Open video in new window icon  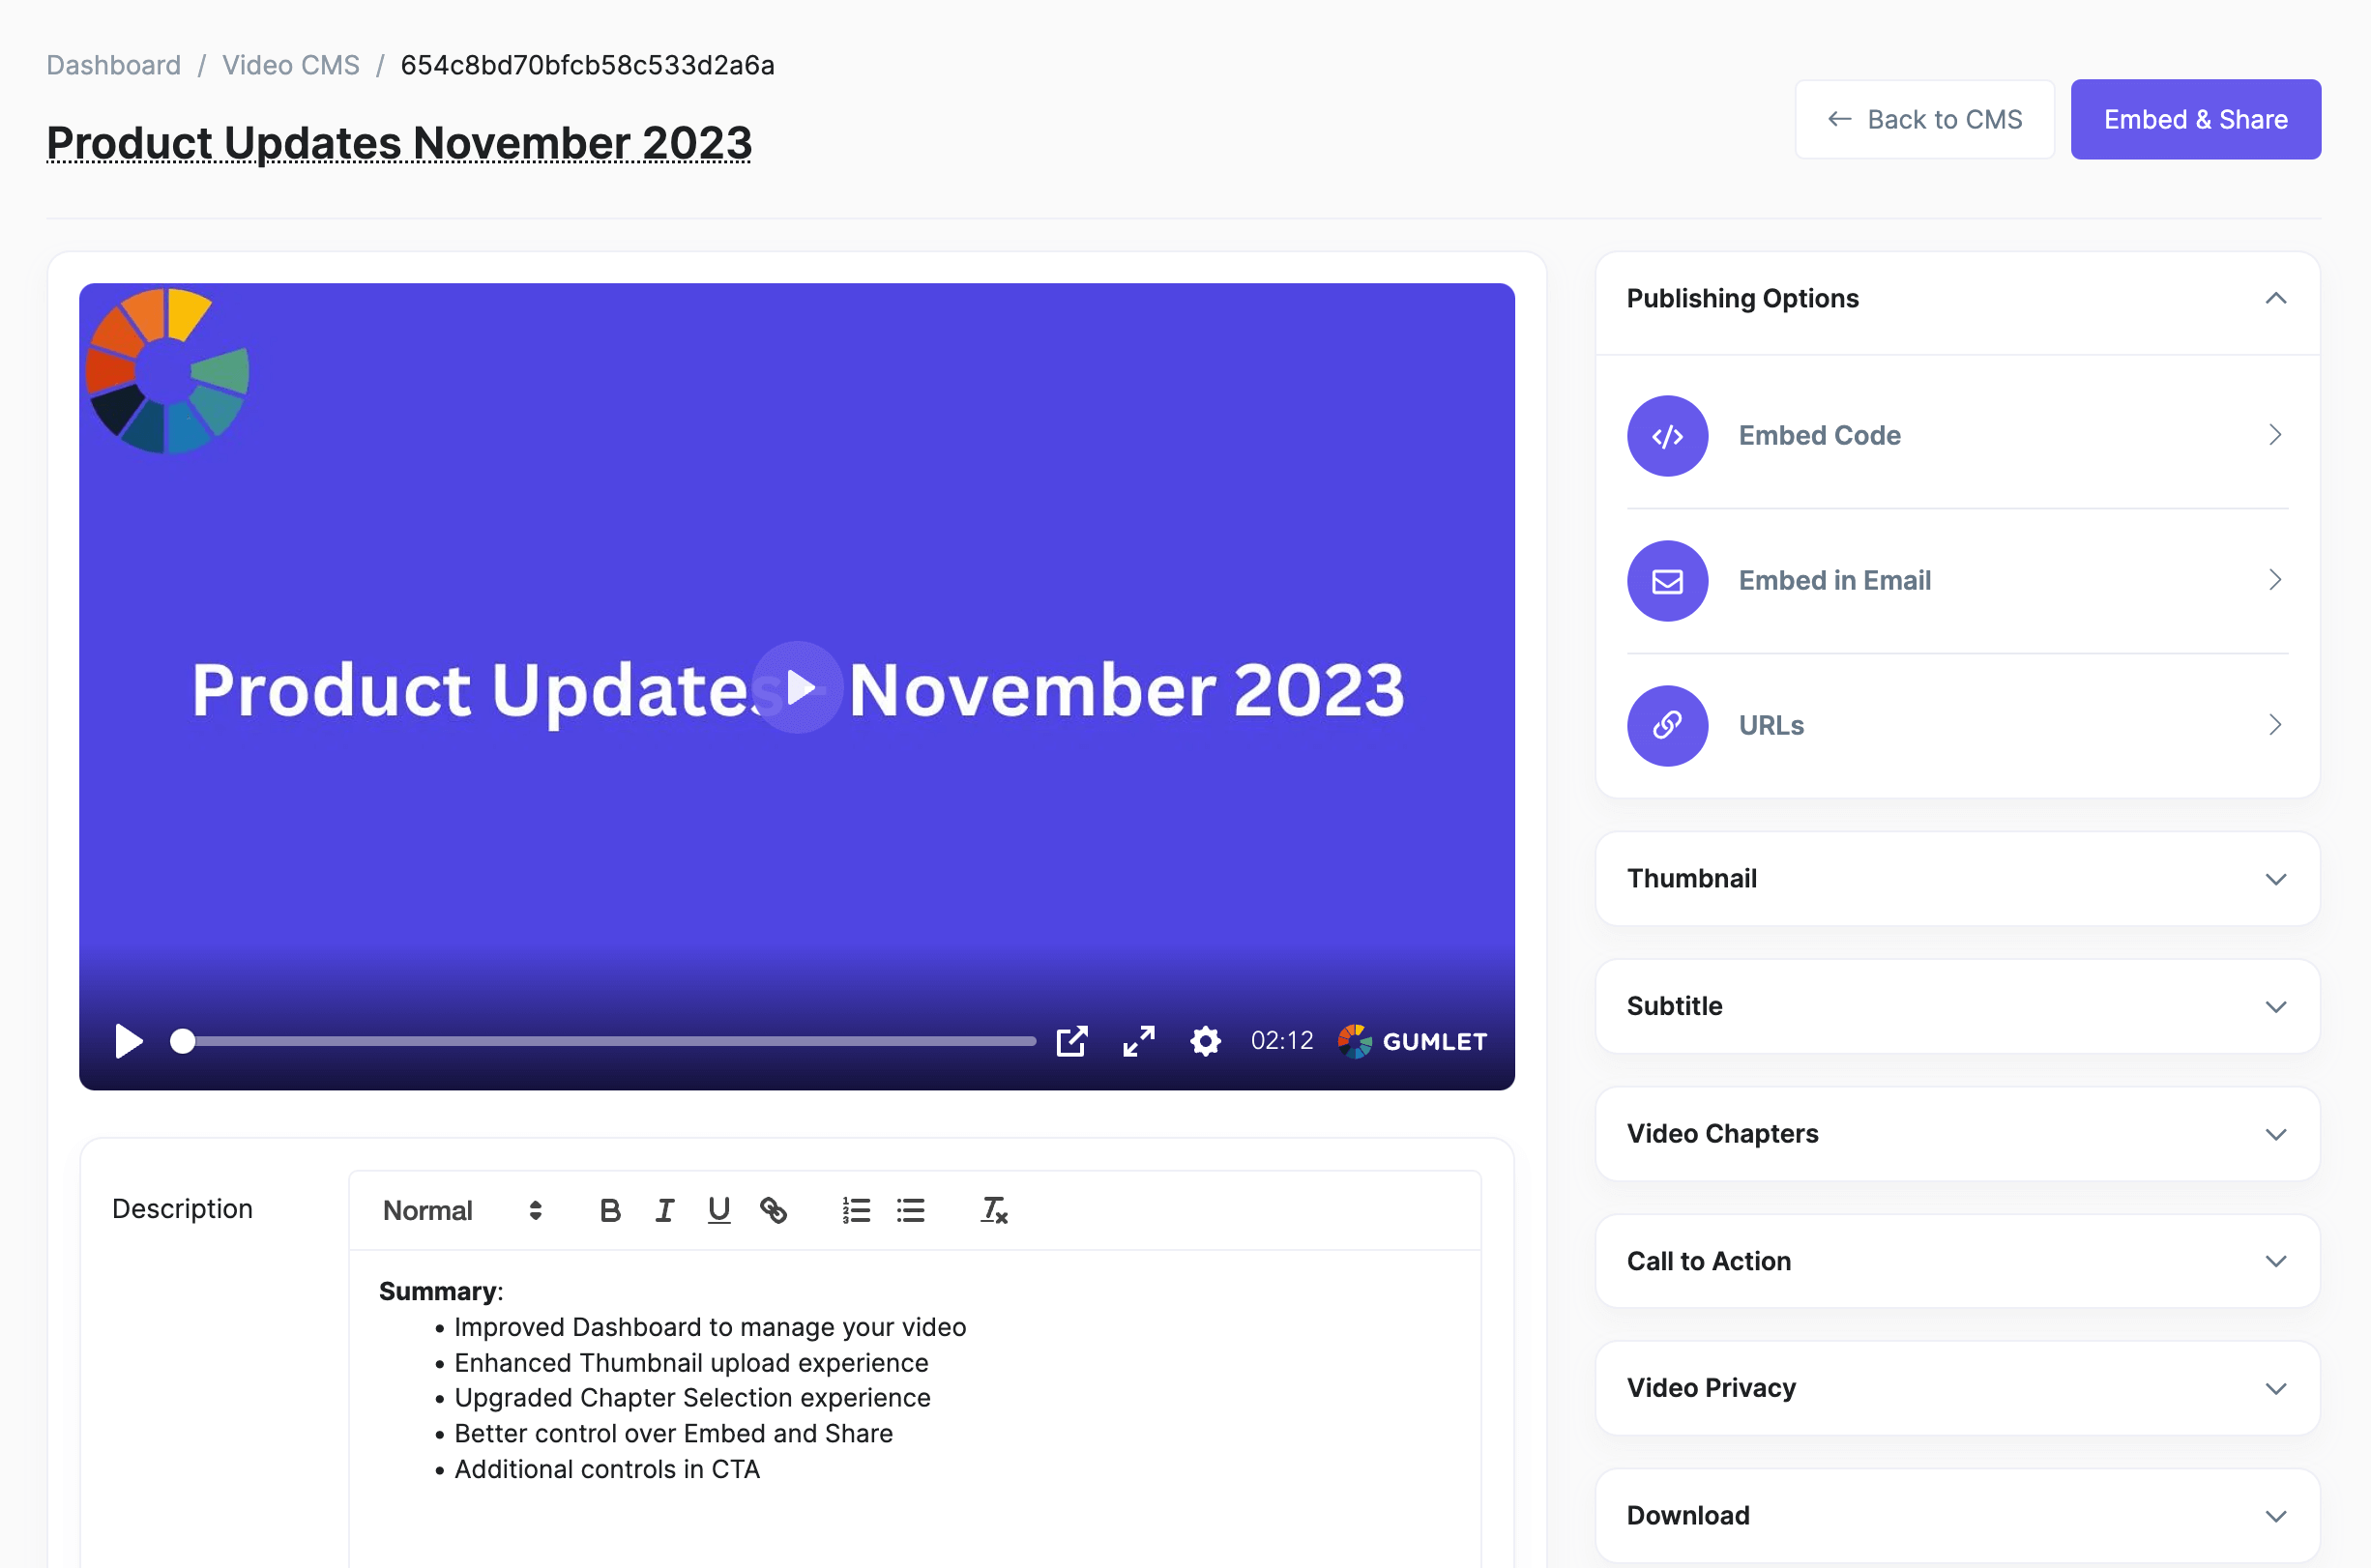1071,1041
